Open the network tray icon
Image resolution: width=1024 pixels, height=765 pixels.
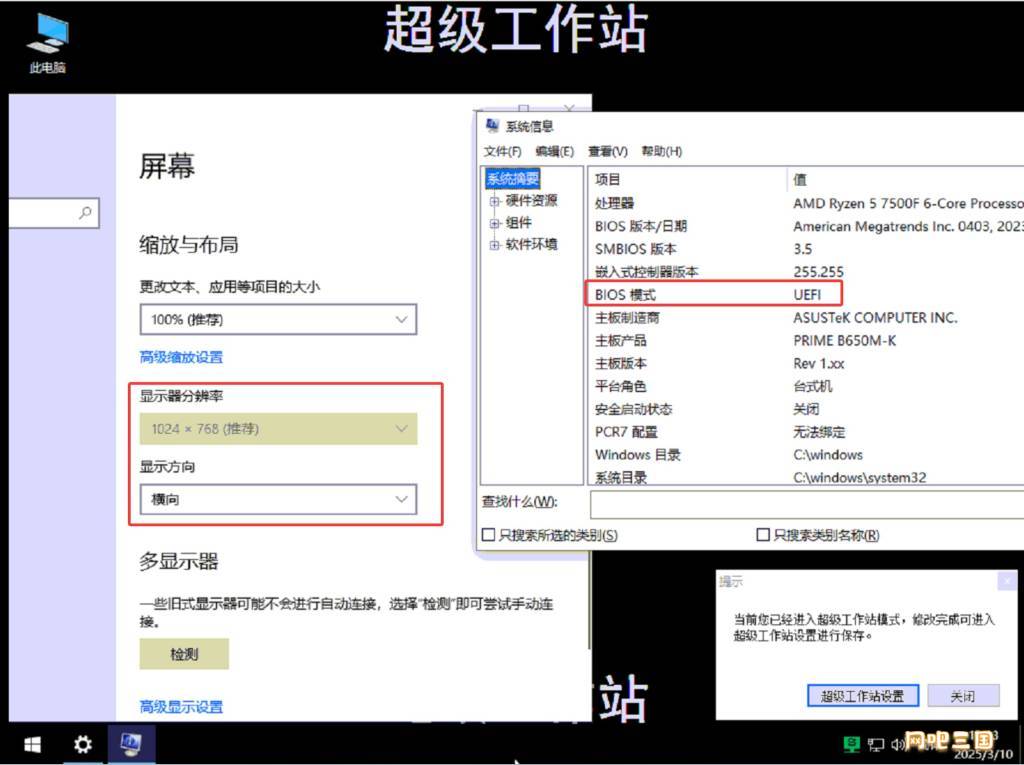tap(876, 744)
